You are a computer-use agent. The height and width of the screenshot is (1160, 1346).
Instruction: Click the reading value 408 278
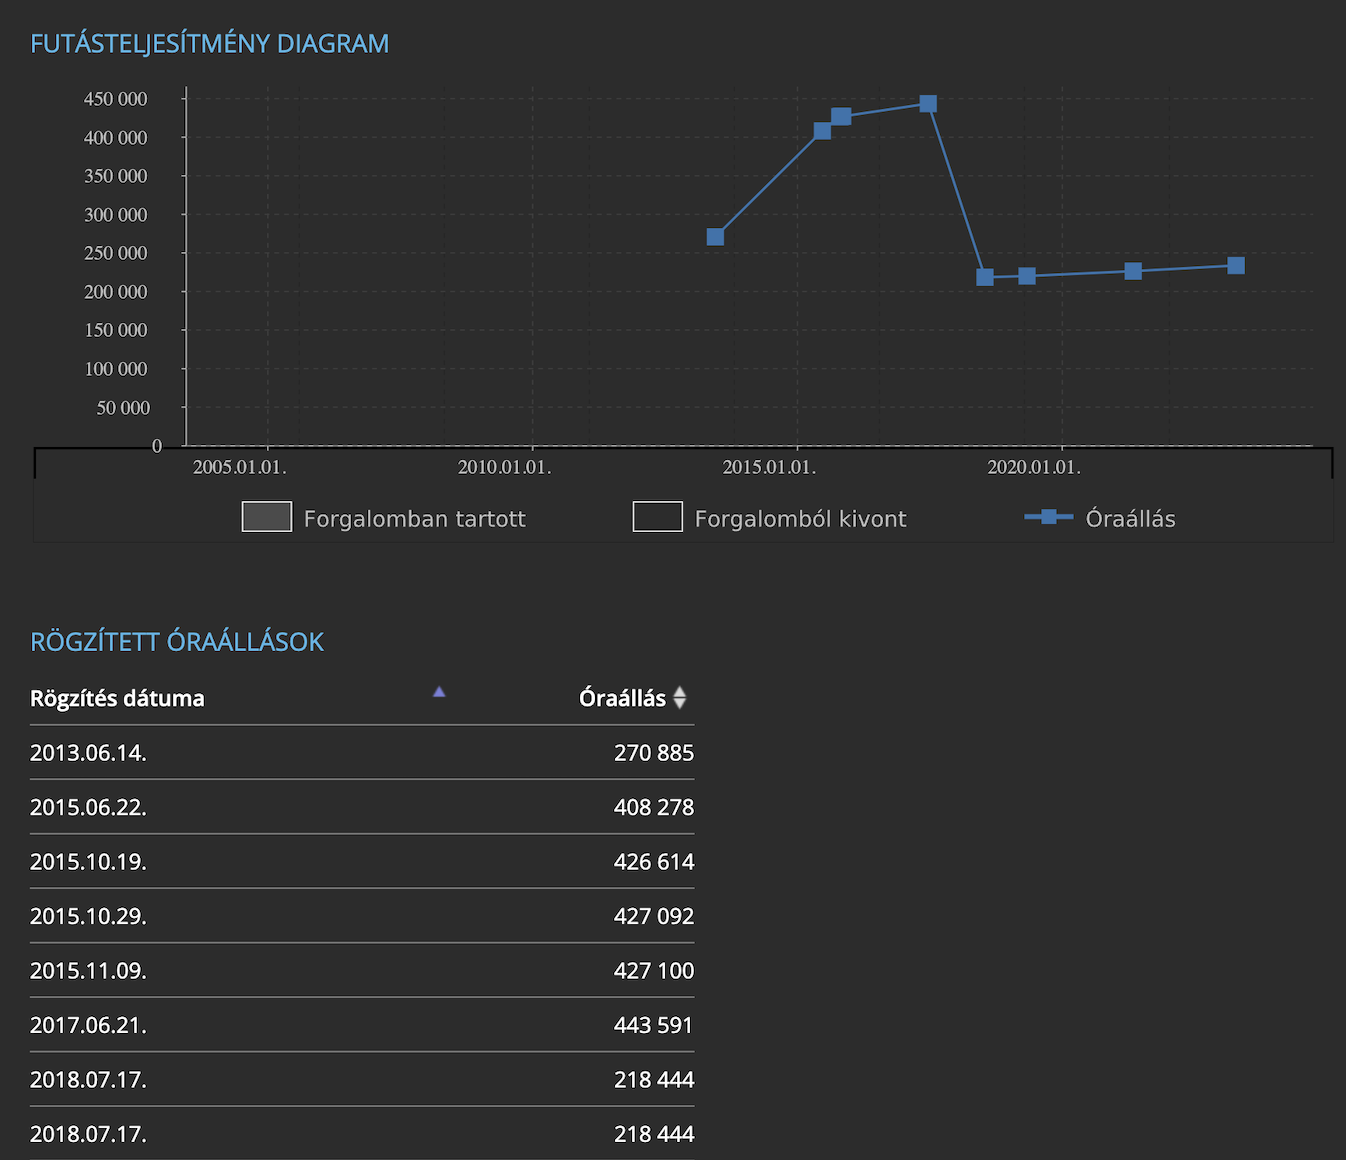[x=654, y=807]
